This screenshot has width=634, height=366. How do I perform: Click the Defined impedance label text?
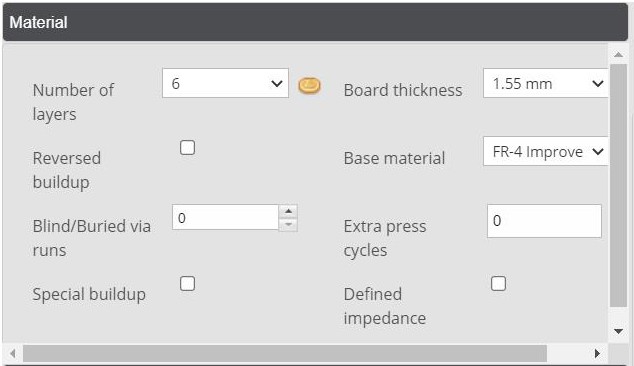[x=385, y=306]
